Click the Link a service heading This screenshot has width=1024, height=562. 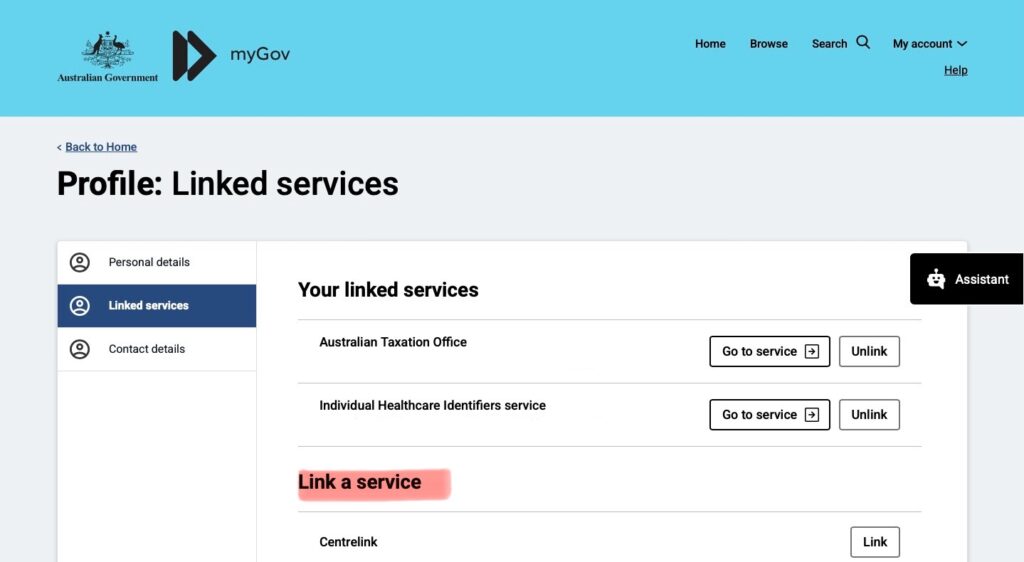tap(359, 482)
